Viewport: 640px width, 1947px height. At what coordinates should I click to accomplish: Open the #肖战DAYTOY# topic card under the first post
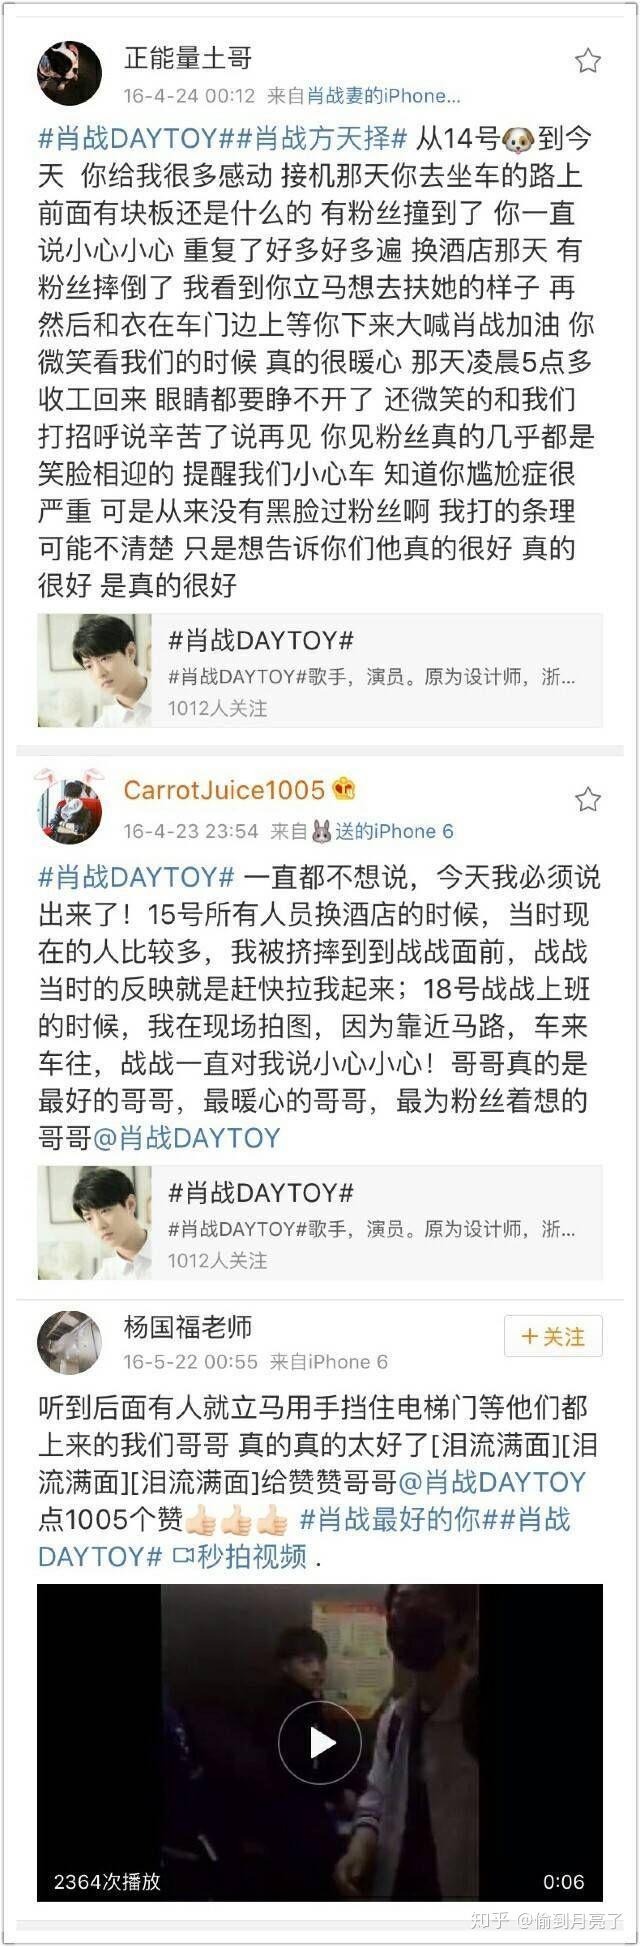click(320, 670)
